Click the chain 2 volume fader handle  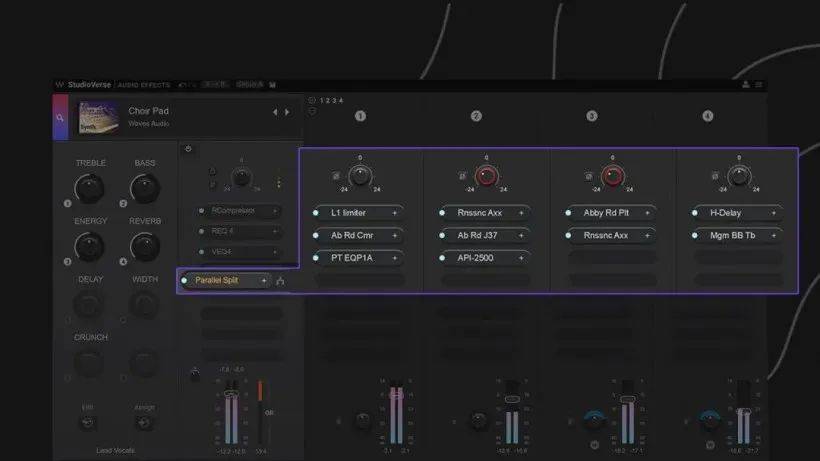coord(512,399)
